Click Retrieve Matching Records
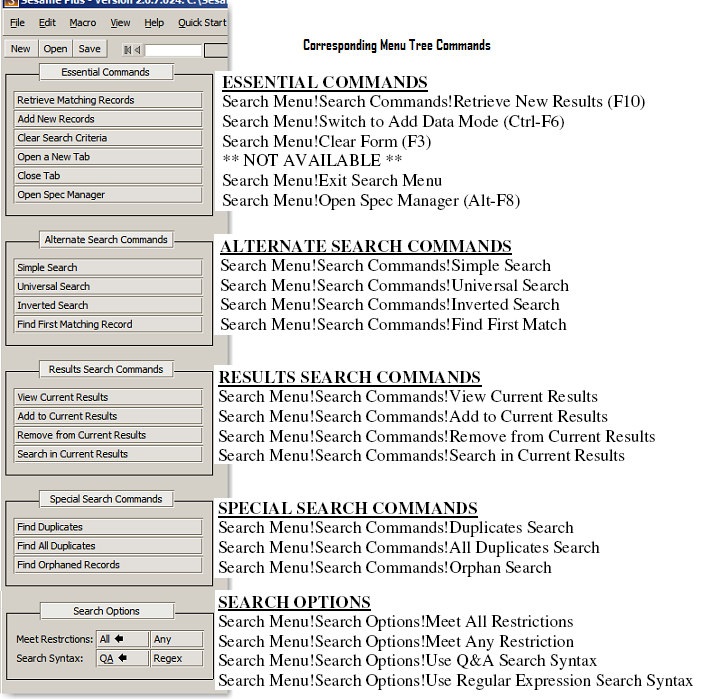 point(108,100)
